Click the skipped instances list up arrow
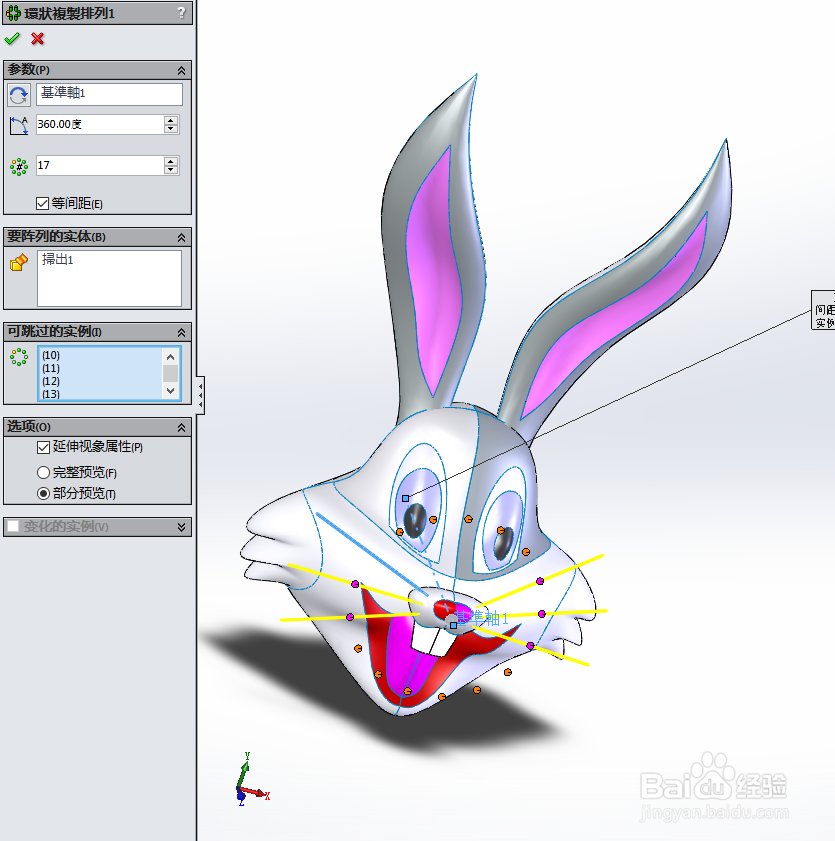Screen dimensions: 835x841 pyautogui.click(x=171, y=357)
